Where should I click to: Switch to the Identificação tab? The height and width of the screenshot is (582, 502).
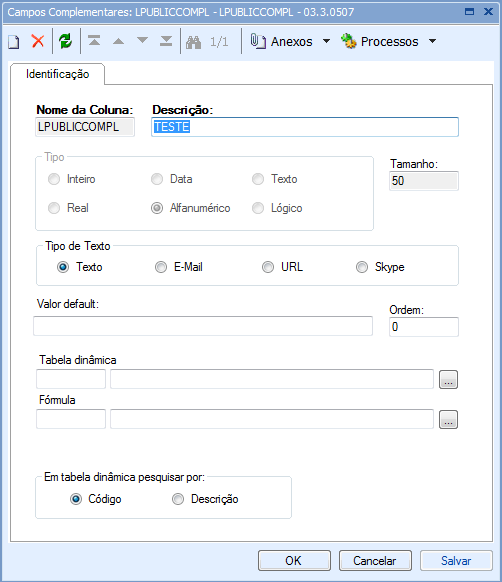click(x=58, y=74)
